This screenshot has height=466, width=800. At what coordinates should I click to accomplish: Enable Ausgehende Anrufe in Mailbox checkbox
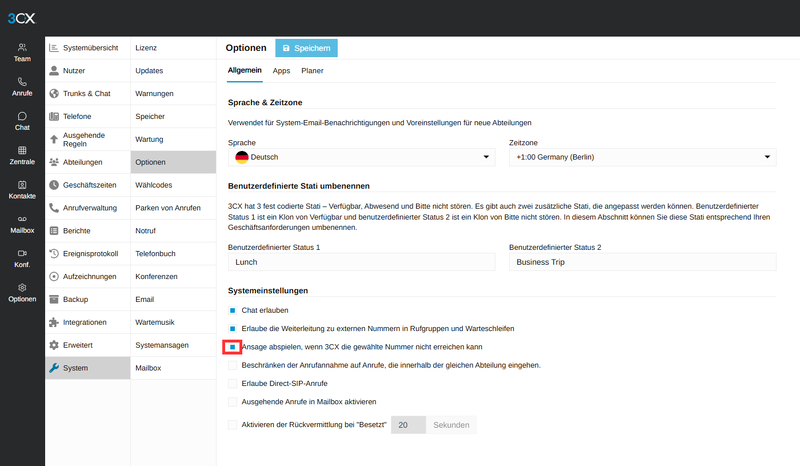pyautogui.click(x=233, y=402)
